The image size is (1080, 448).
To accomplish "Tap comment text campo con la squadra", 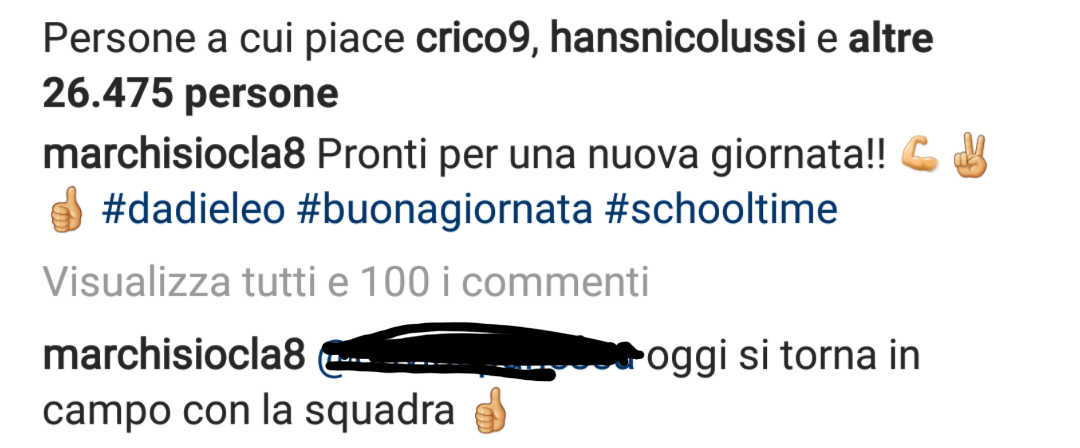I will click(x=249, y=413).
